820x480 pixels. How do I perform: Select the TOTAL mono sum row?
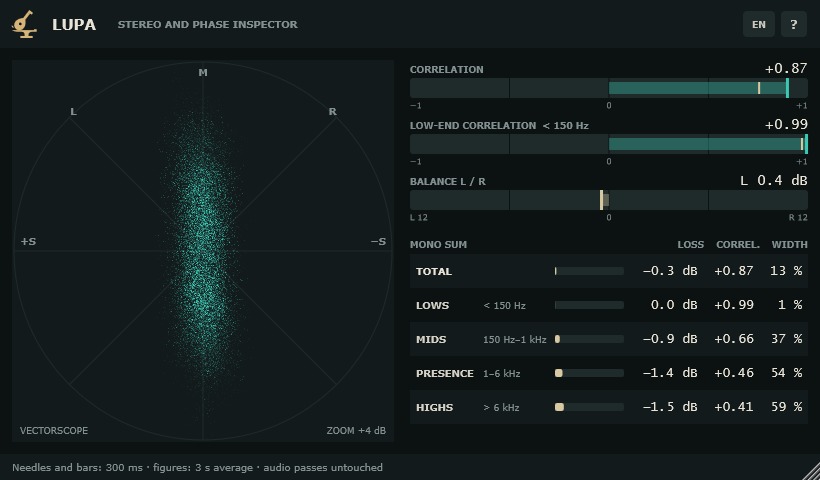[x=609, y=271]
